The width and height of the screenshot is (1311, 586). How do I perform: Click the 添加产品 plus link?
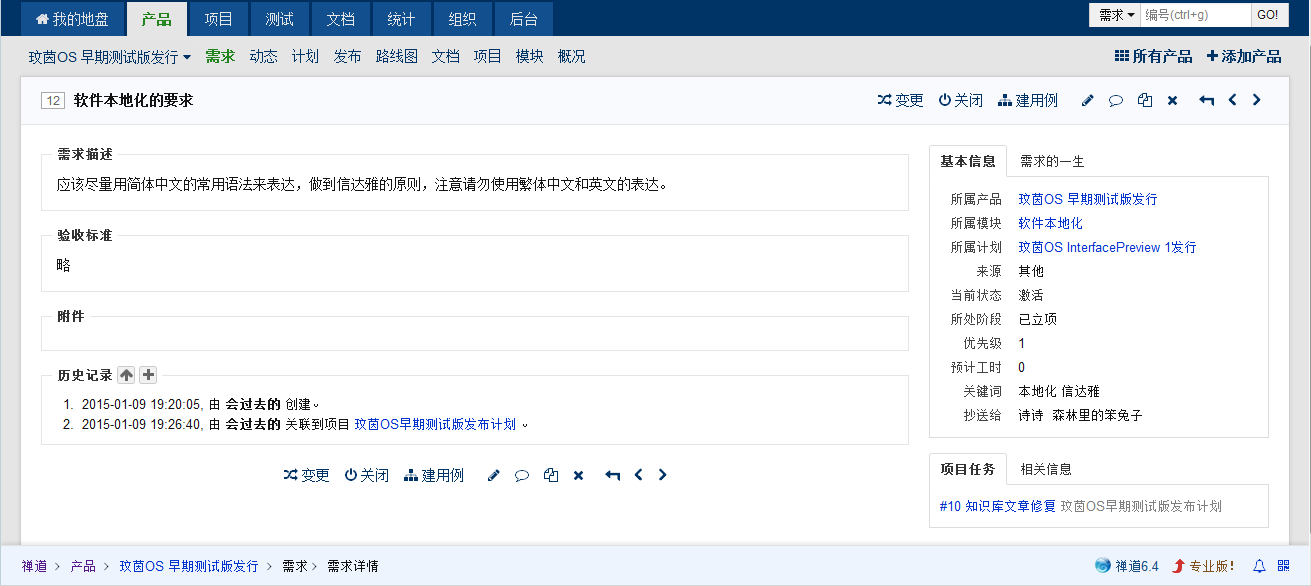click(x=1244, y=57)
